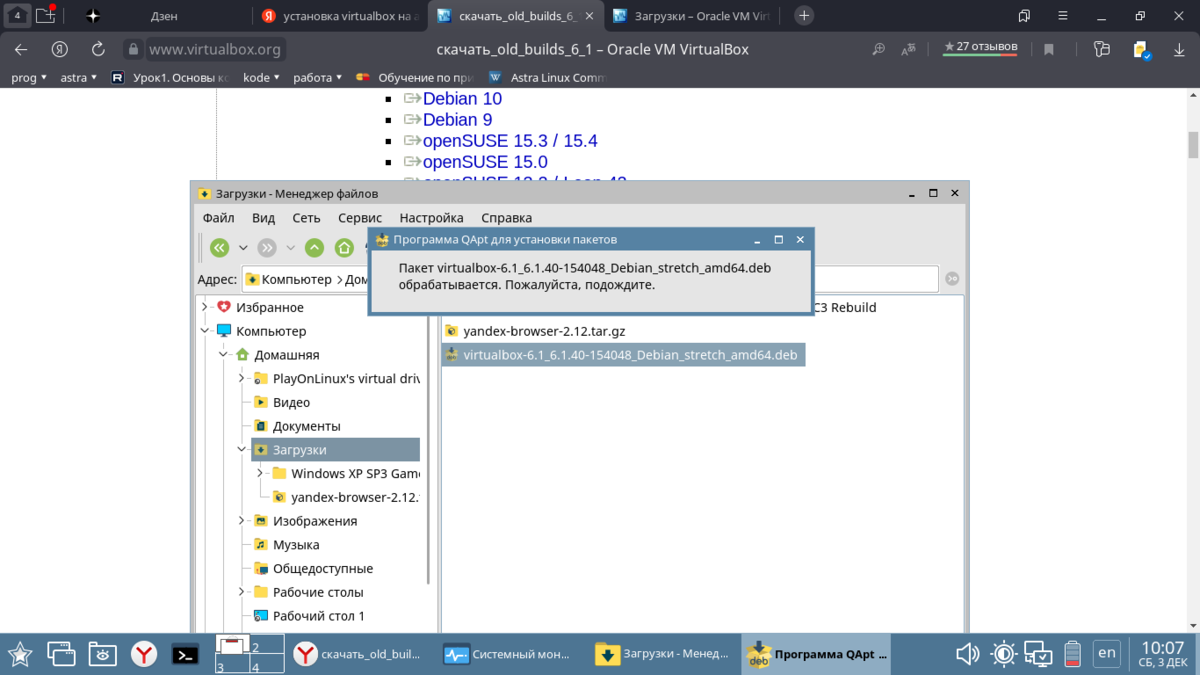Expand Windows XP SP3 Game folder in tree
The height and width of the screenshot is (675, 1200).
(x=260, y=473)
